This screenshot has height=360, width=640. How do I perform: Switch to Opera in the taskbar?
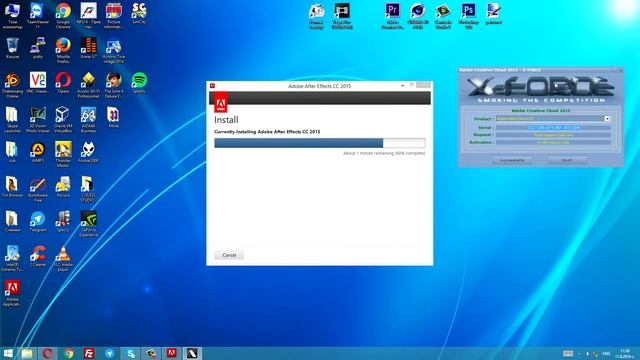(x=47, y=353)
